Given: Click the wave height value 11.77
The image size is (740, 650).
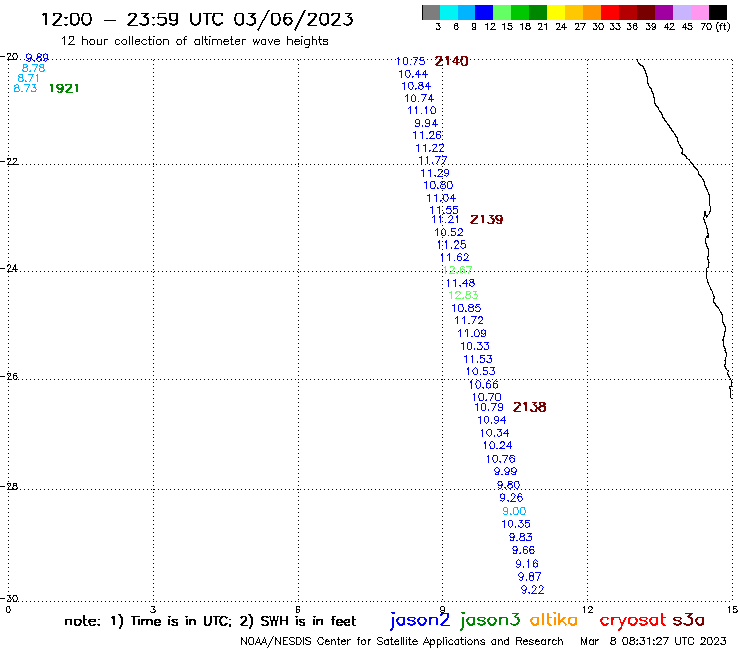Looking at the screenshot, I should pos(432,160).
